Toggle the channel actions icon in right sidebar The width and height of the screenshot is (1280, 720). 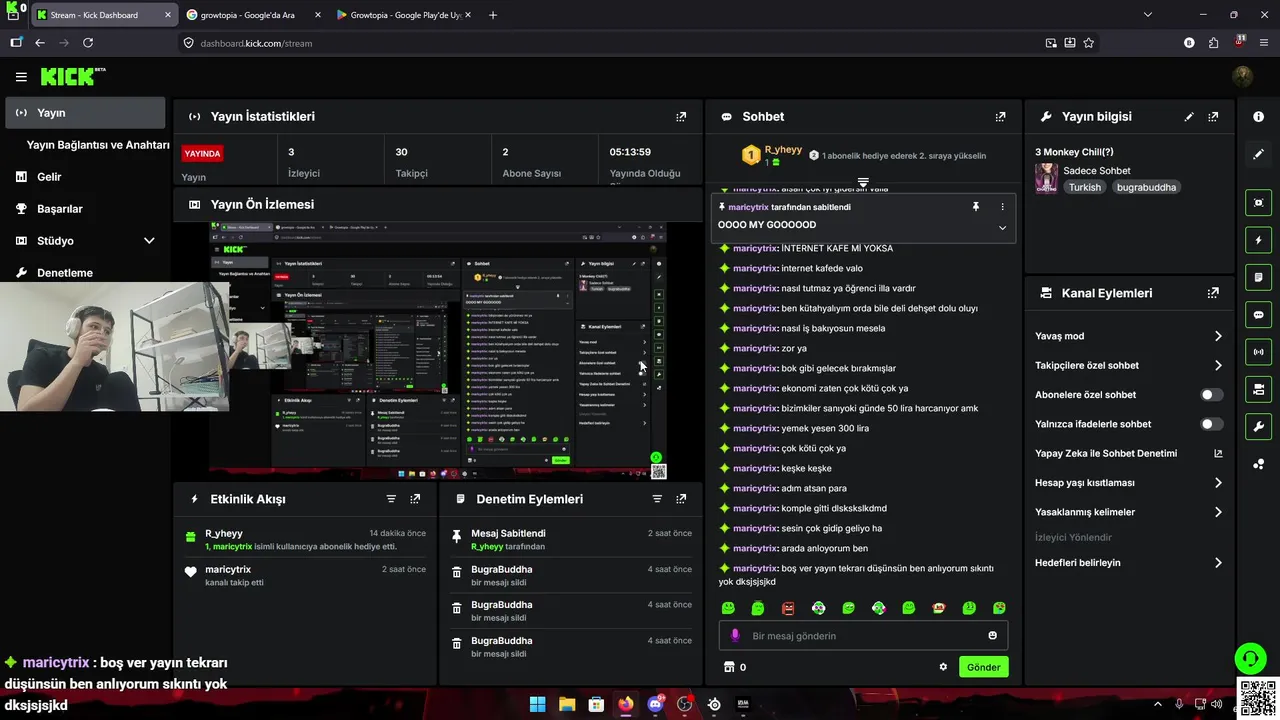pyautogui.click(x=1258, y=389)
